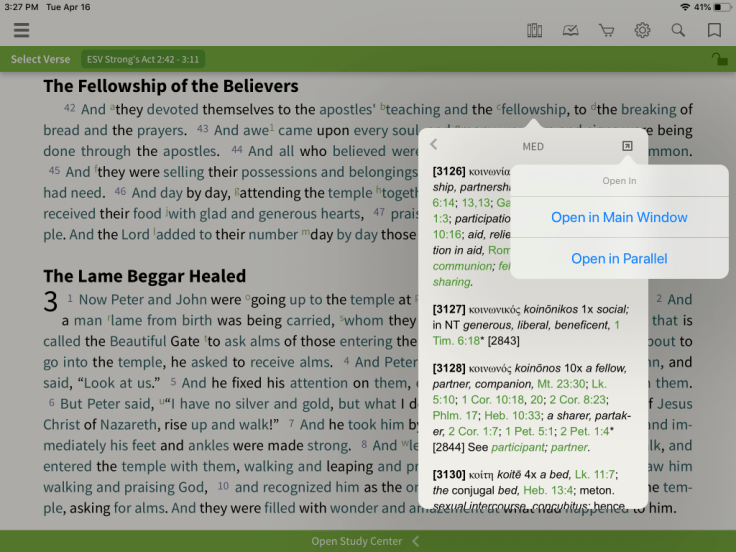Tap the search magnifier icon
Viewport: 736px width, 552px height.
(x=678, y=30)
